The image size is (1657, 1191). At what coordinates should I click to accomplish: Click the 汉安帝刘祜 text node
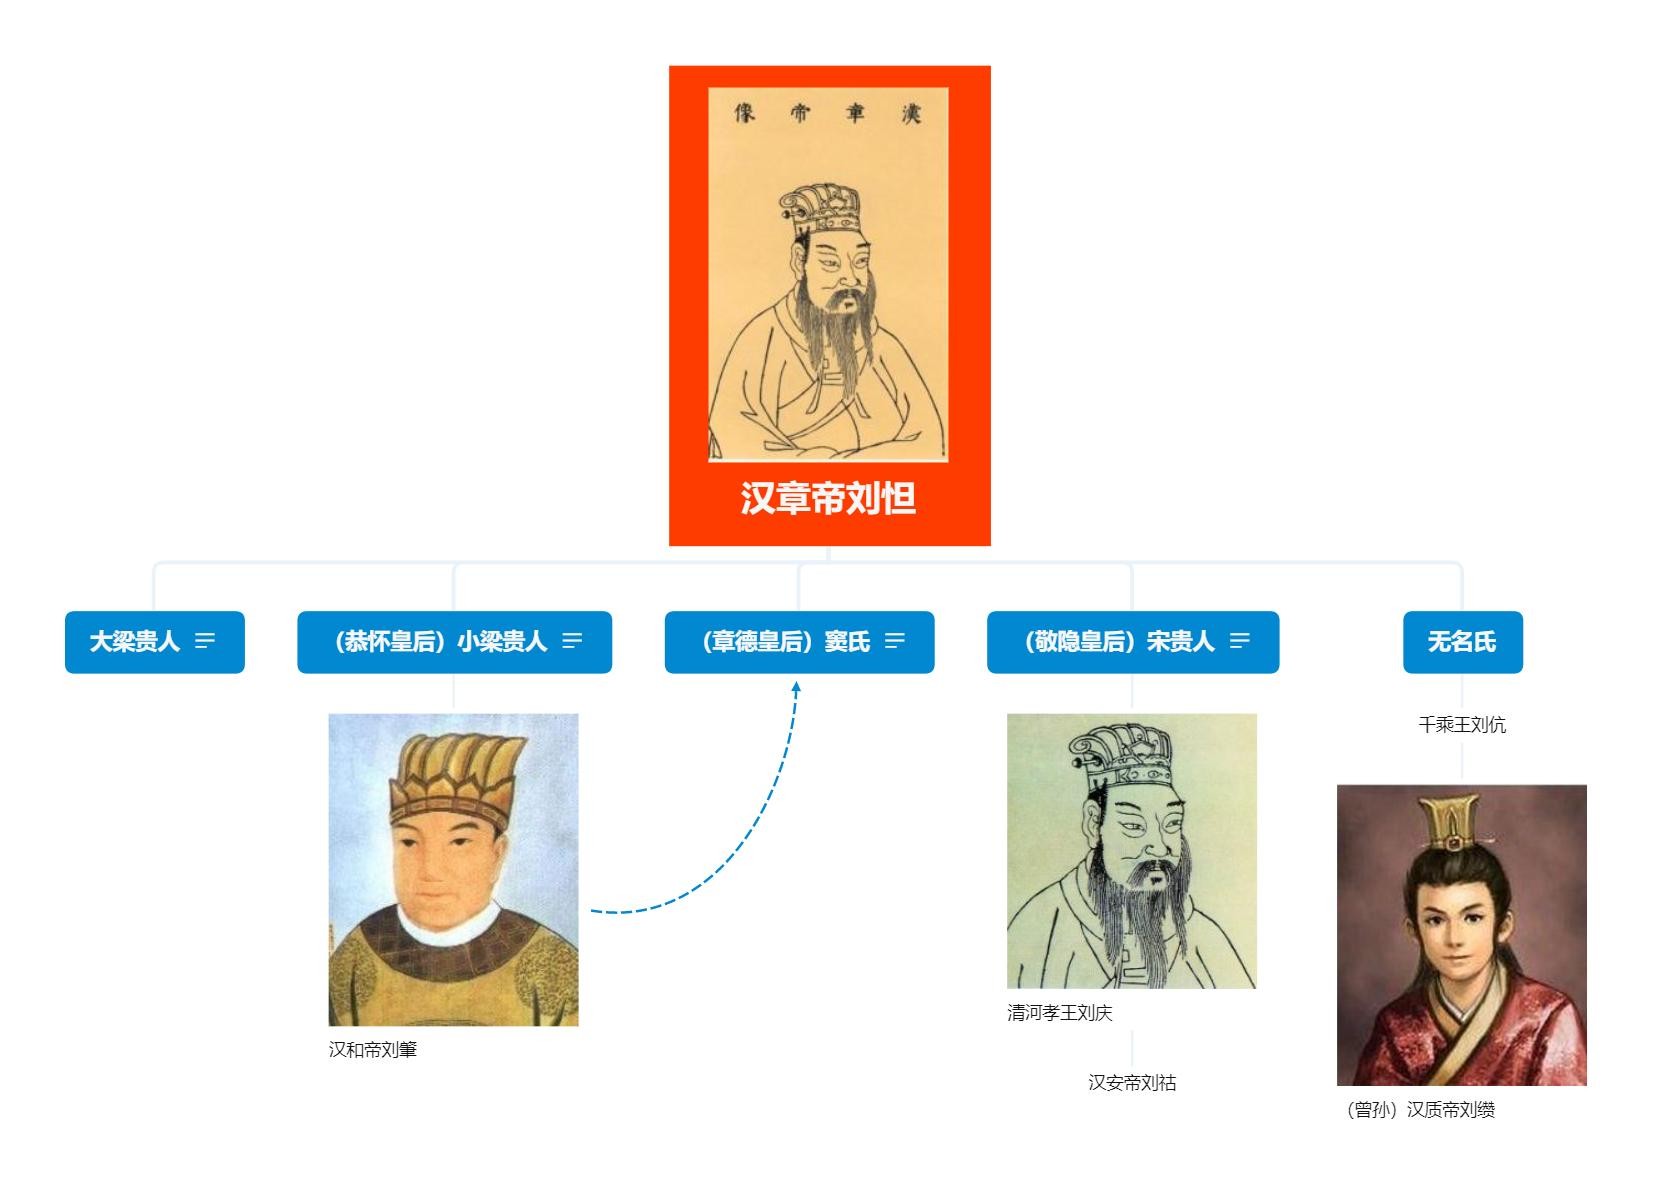pos(1132,1082)
